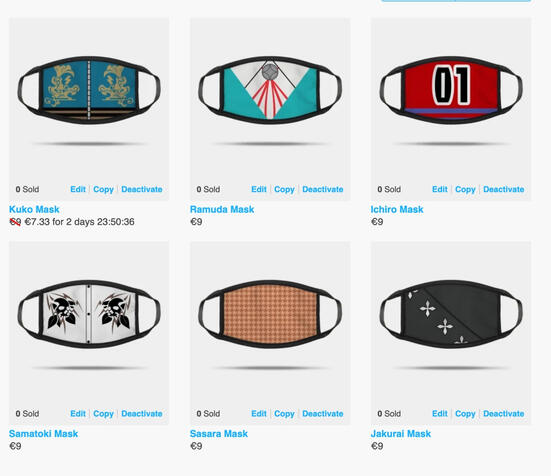Open the Ramuda Mask product image
The height and width of the screenshot is (476, 551).
270,90
